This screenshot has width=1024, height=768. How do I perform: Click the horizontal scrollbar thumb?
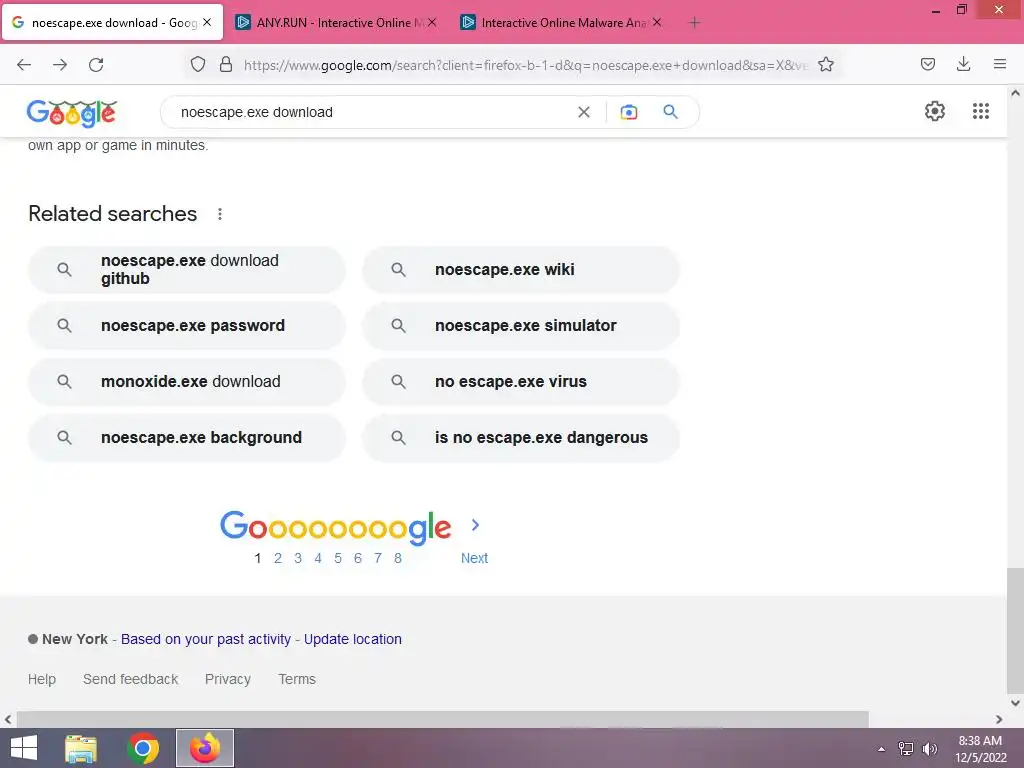[x=443, y=719]
